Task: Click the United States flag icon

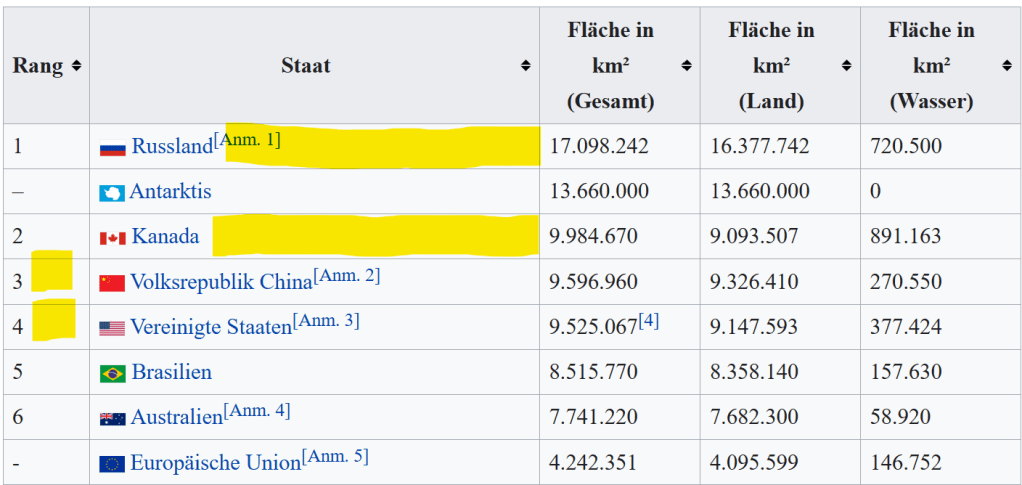Action: [112, 328]
